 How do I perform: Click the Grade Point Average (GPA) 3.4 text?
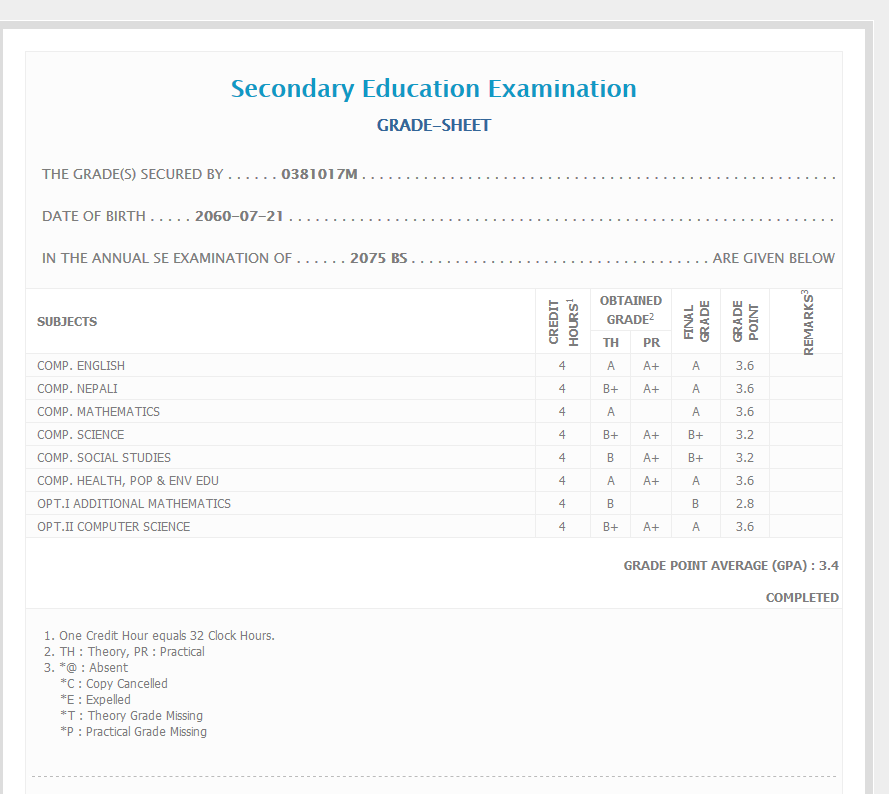[731, 566]
